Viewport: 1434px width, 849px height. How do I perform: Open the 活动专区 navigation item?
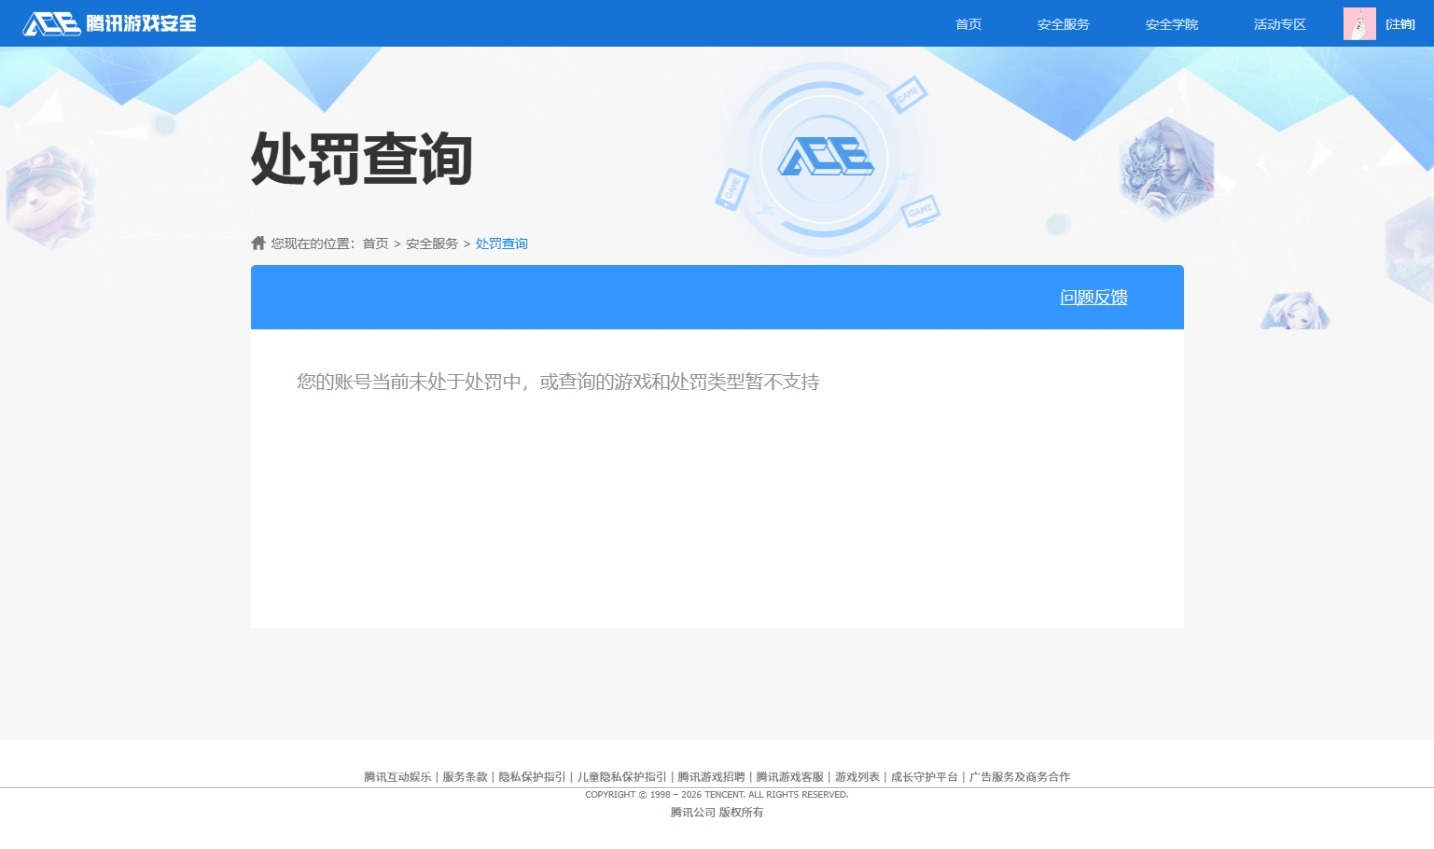click(1279, 24)
